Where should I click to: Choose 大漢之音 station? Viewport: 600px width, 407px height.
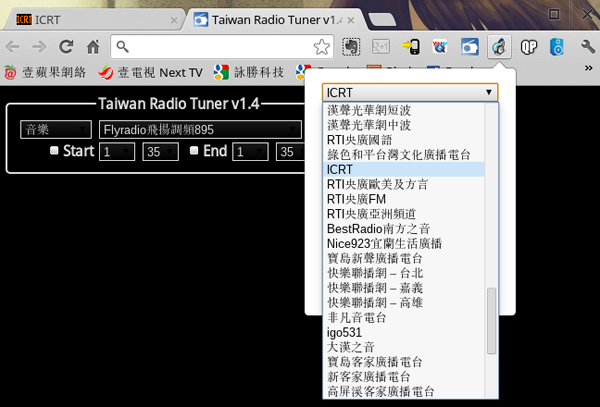pos(404,347)
